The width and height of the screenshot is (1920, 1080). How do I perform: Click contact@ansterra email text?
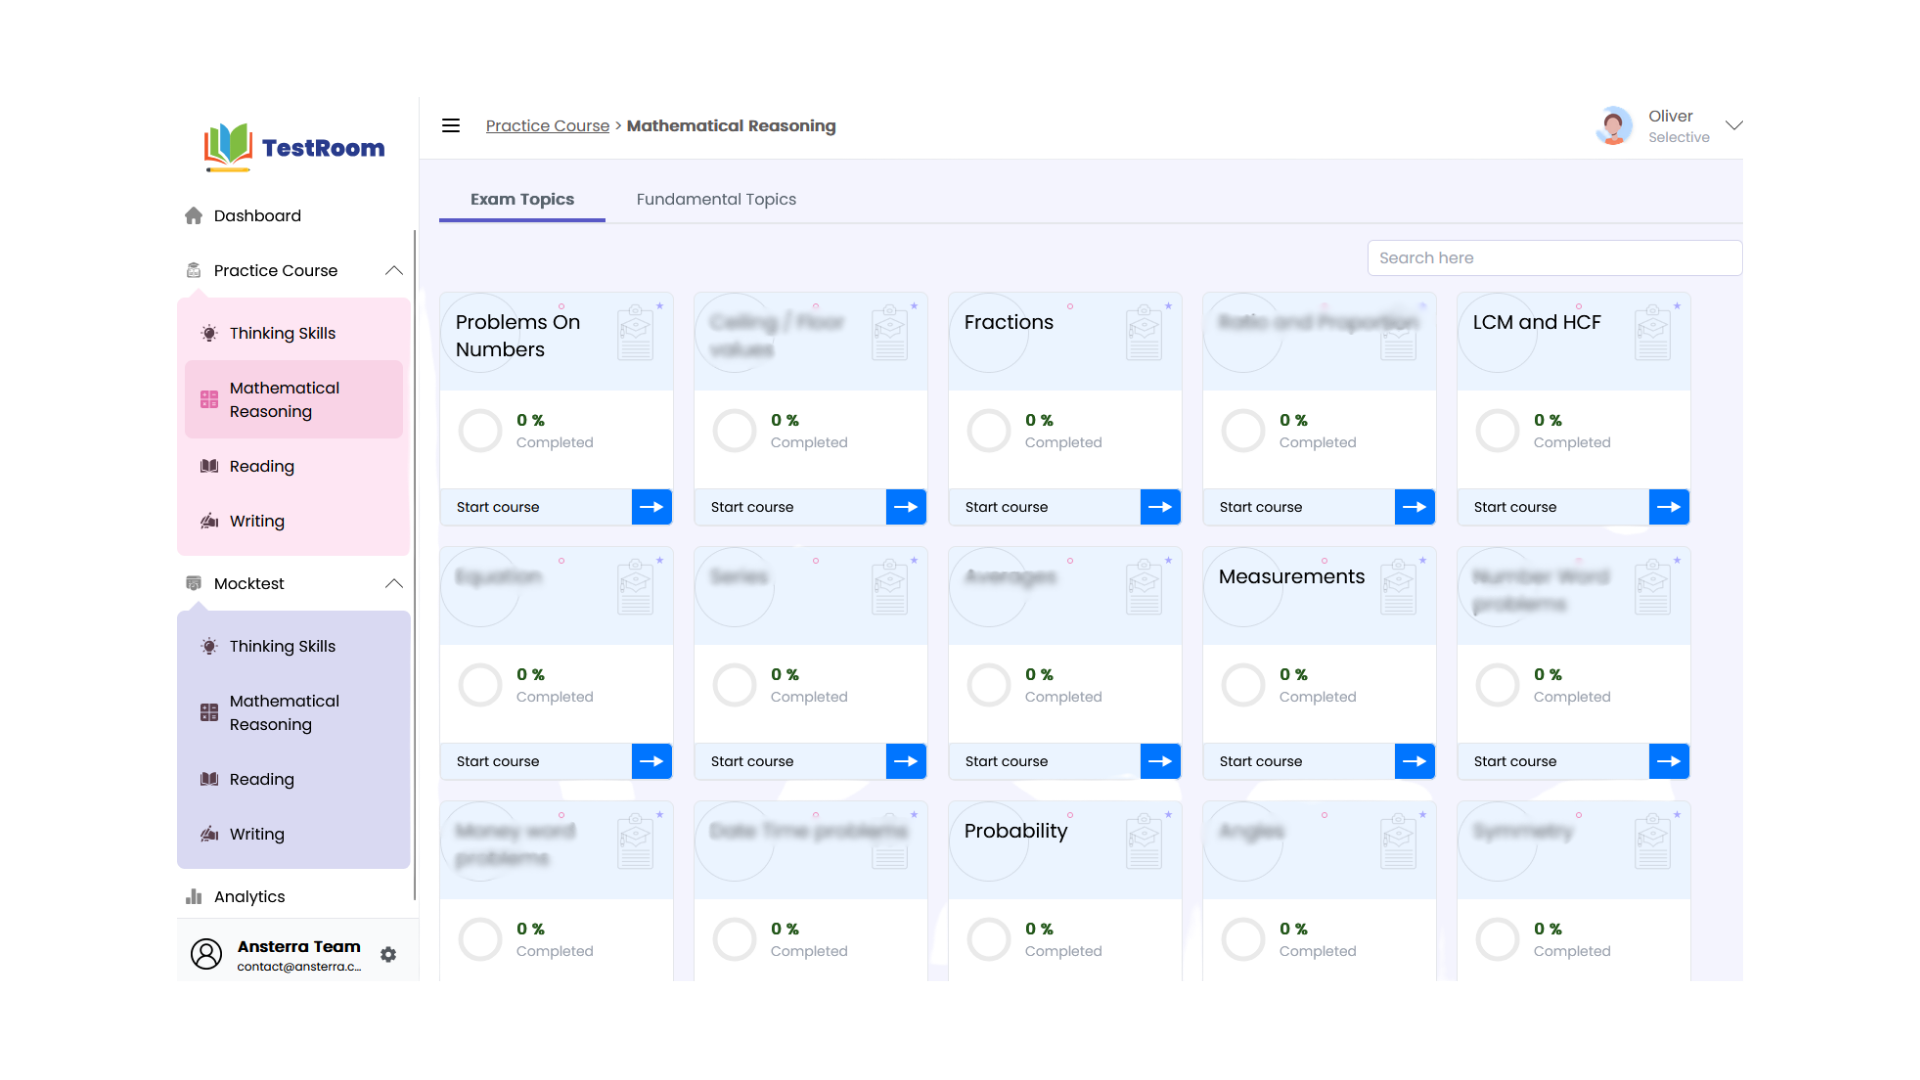click(x=299, y=967)
